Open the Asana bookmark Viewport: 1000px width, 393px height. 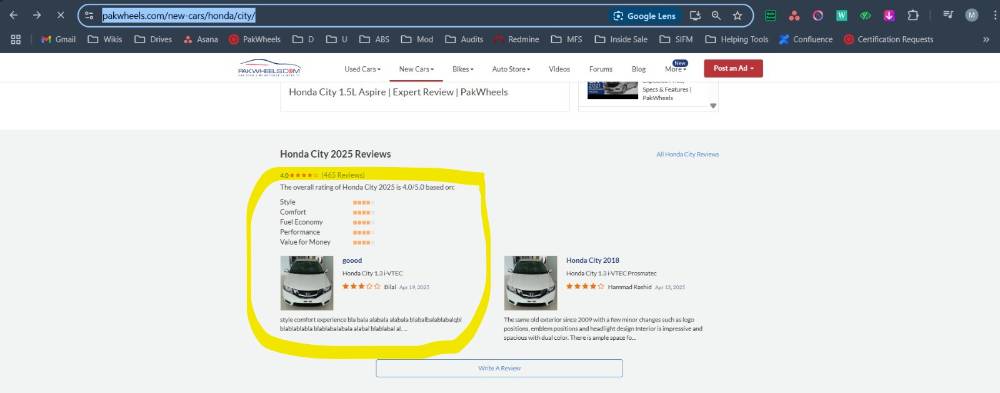(x=200, y=39)
